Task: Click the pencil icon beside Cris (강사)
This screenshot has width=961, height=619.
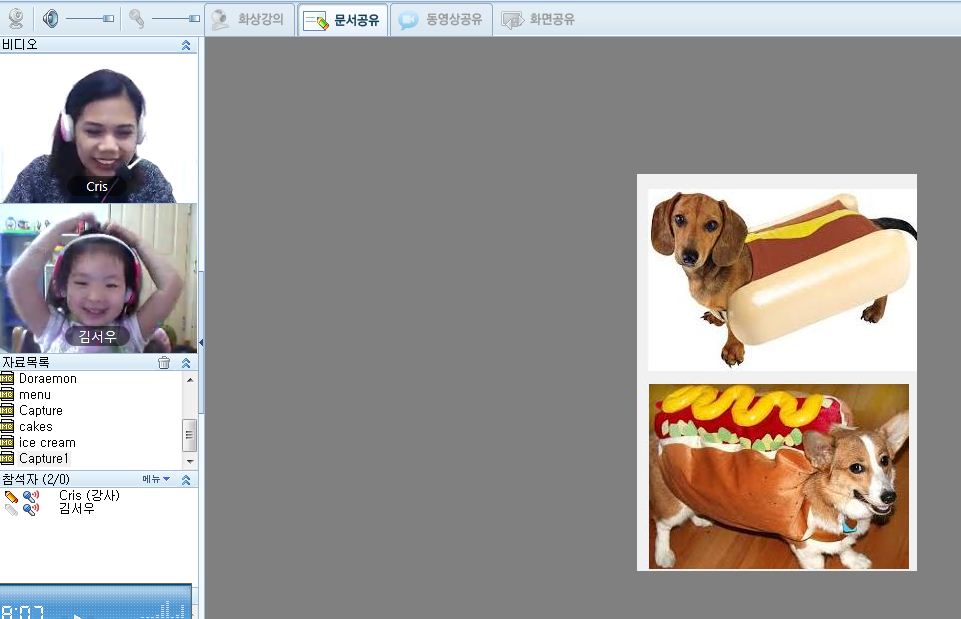Action: [11, 496]
